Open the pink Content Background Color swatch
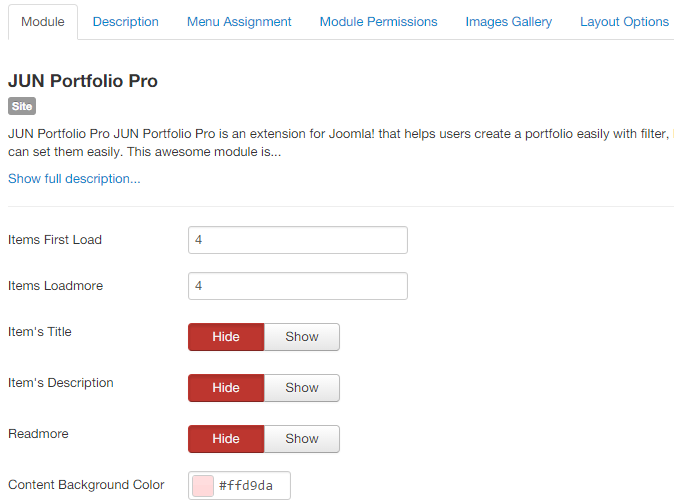This screenshot has width=674, height=503. pos(203,486)
